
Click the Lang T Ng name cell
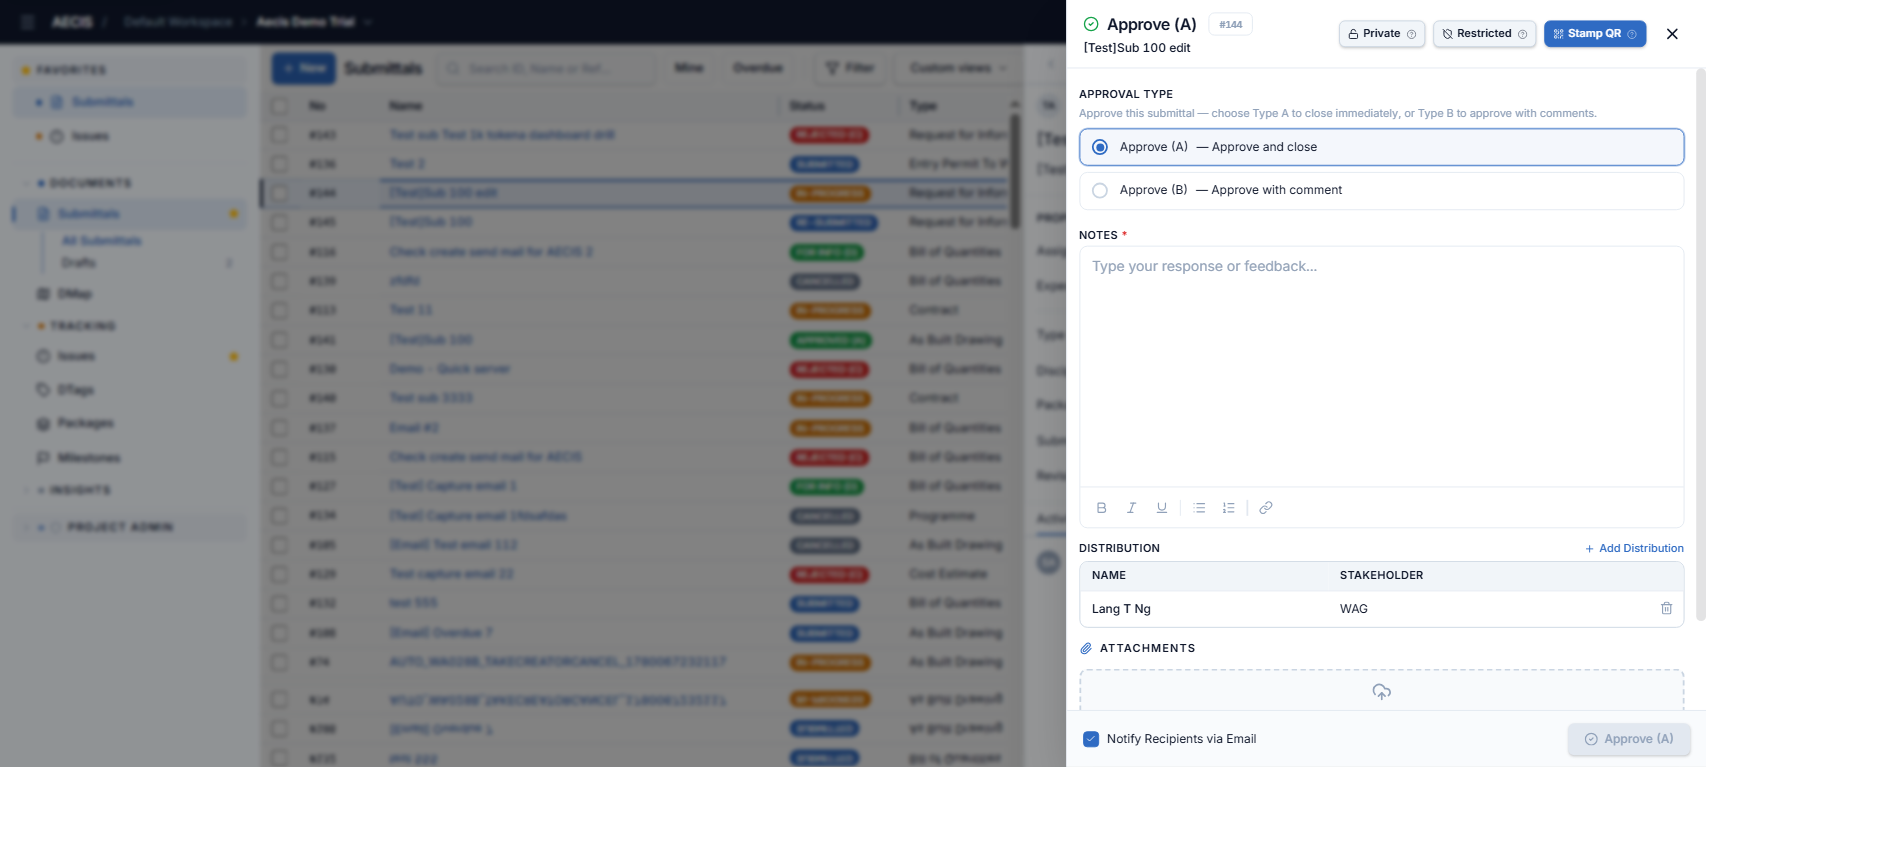coord(1121,609)
